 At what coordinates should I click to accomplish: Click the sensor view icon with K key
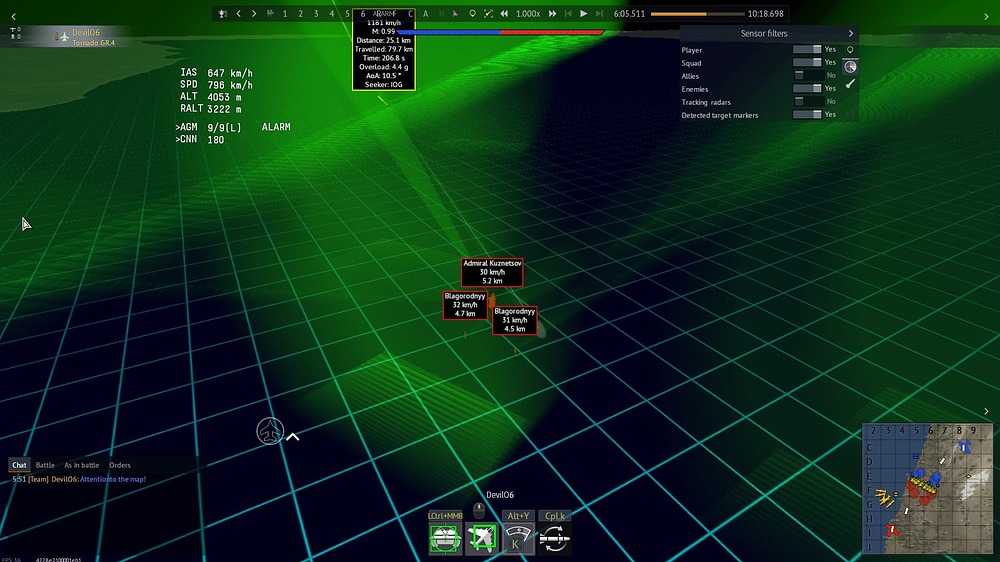click(518, 538)
